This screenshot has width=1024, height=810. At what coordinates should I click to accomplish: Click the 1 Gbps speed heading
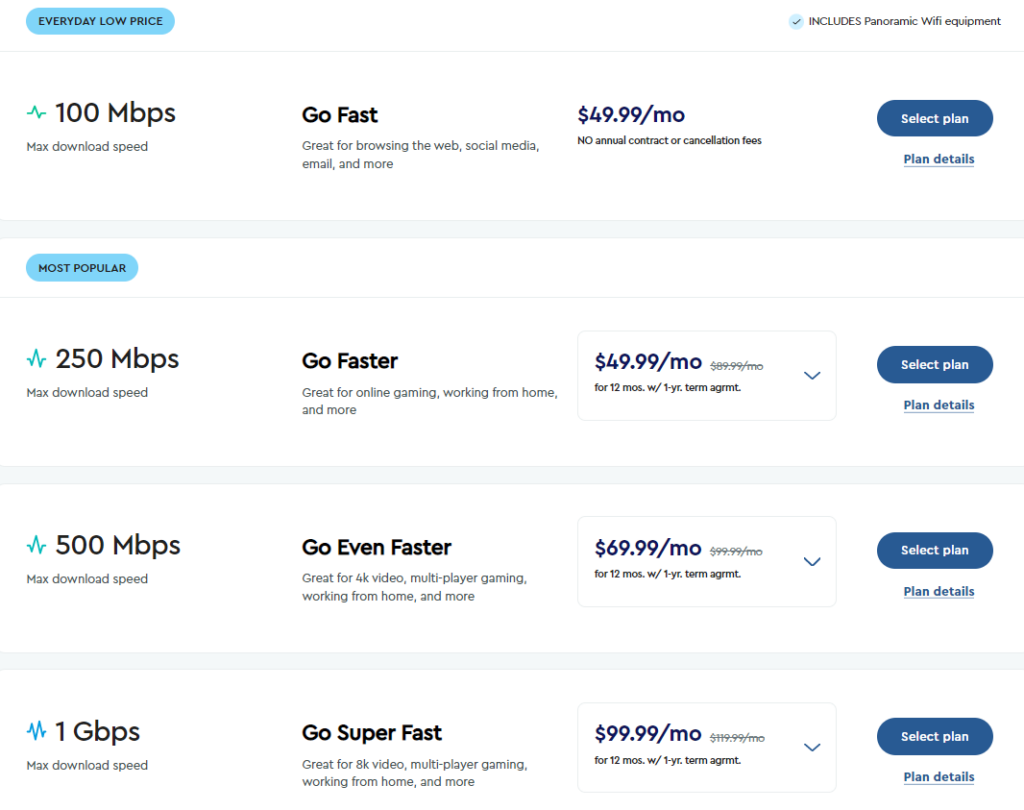point(97,732)
